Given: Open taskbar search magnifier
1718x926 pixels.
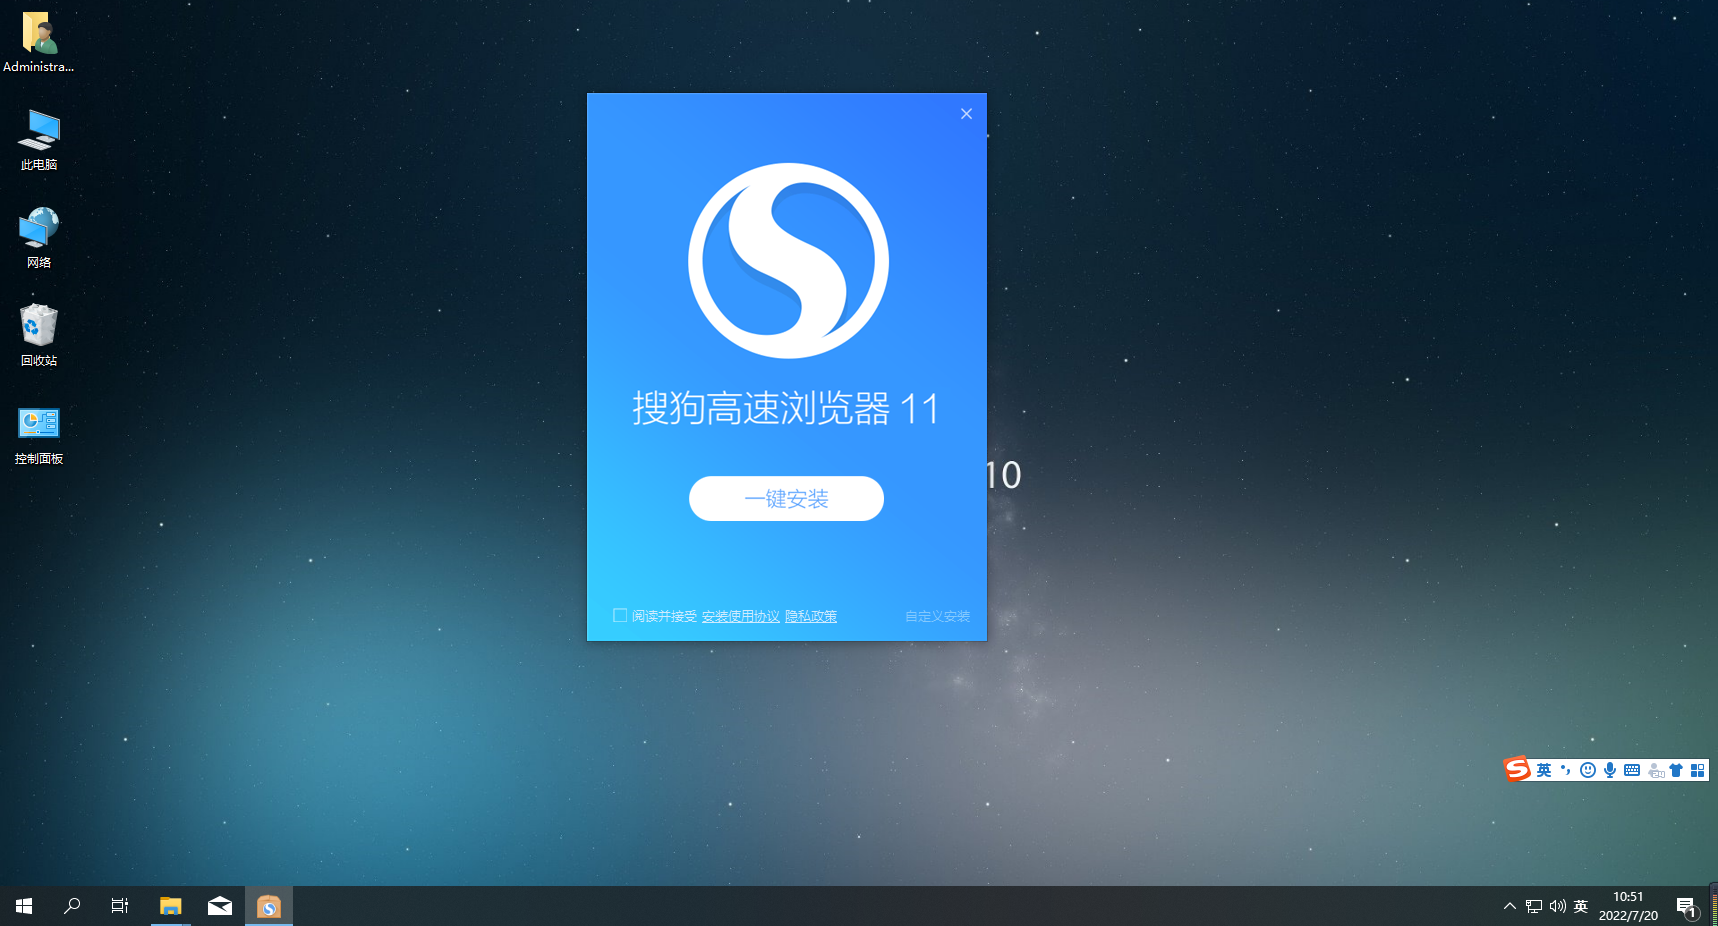Looking at the screenshot, I should [x=72, y=906].
